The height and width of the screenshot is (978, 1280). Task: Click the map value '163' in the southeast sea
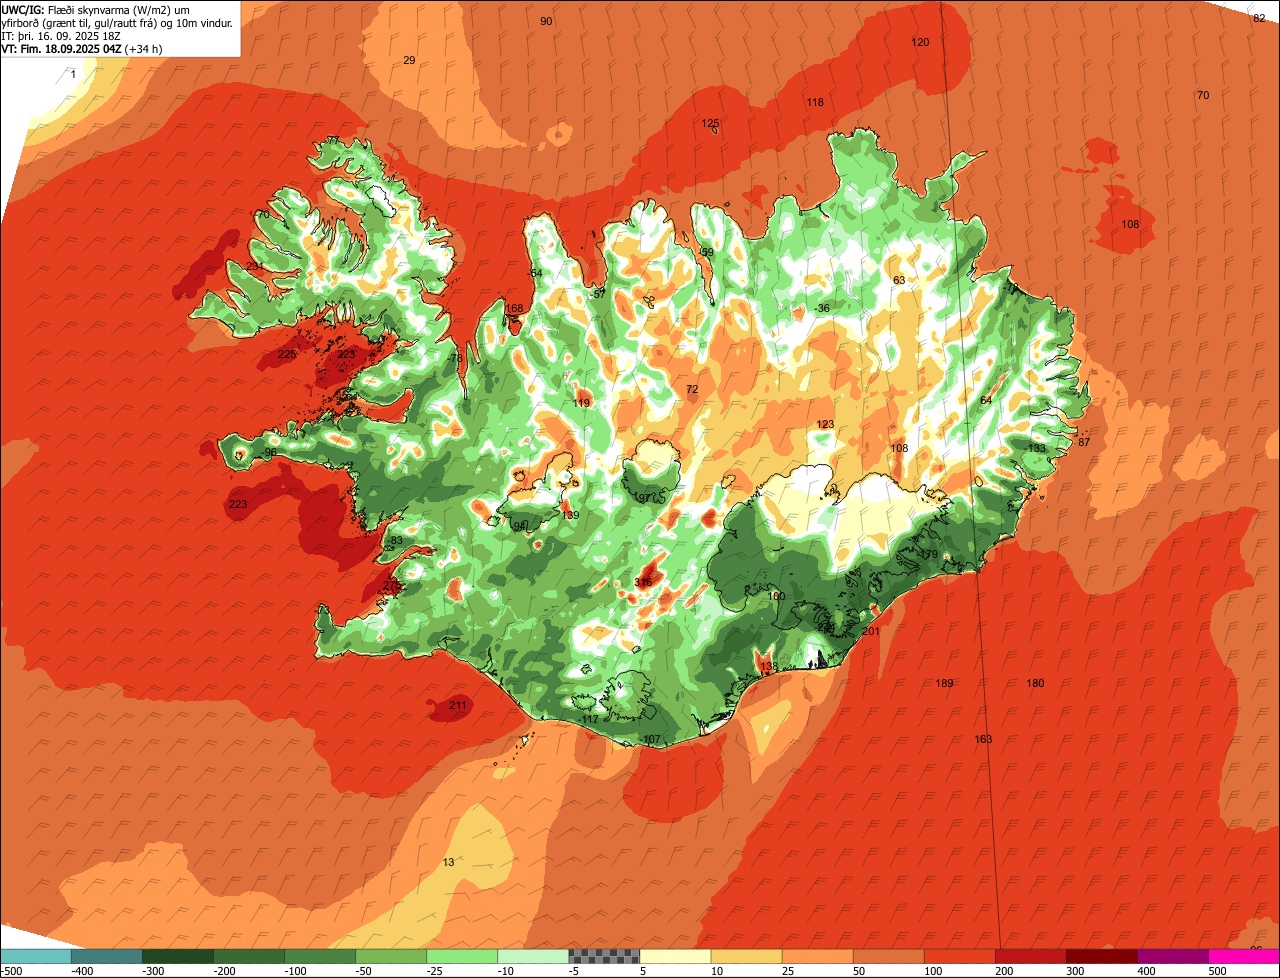(983, 739)
